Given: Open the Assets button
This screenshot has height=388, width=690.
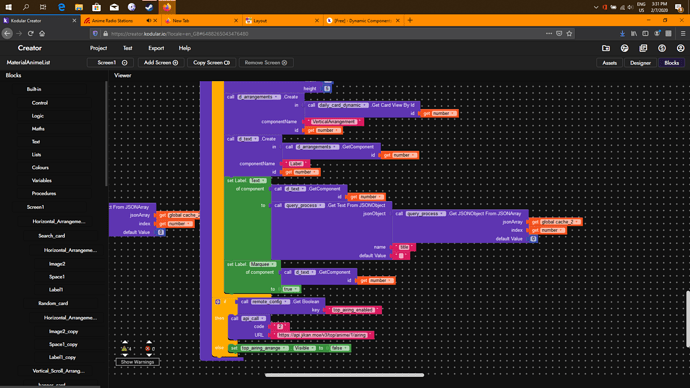Looking at the screenshot, I should coord(609,63).
